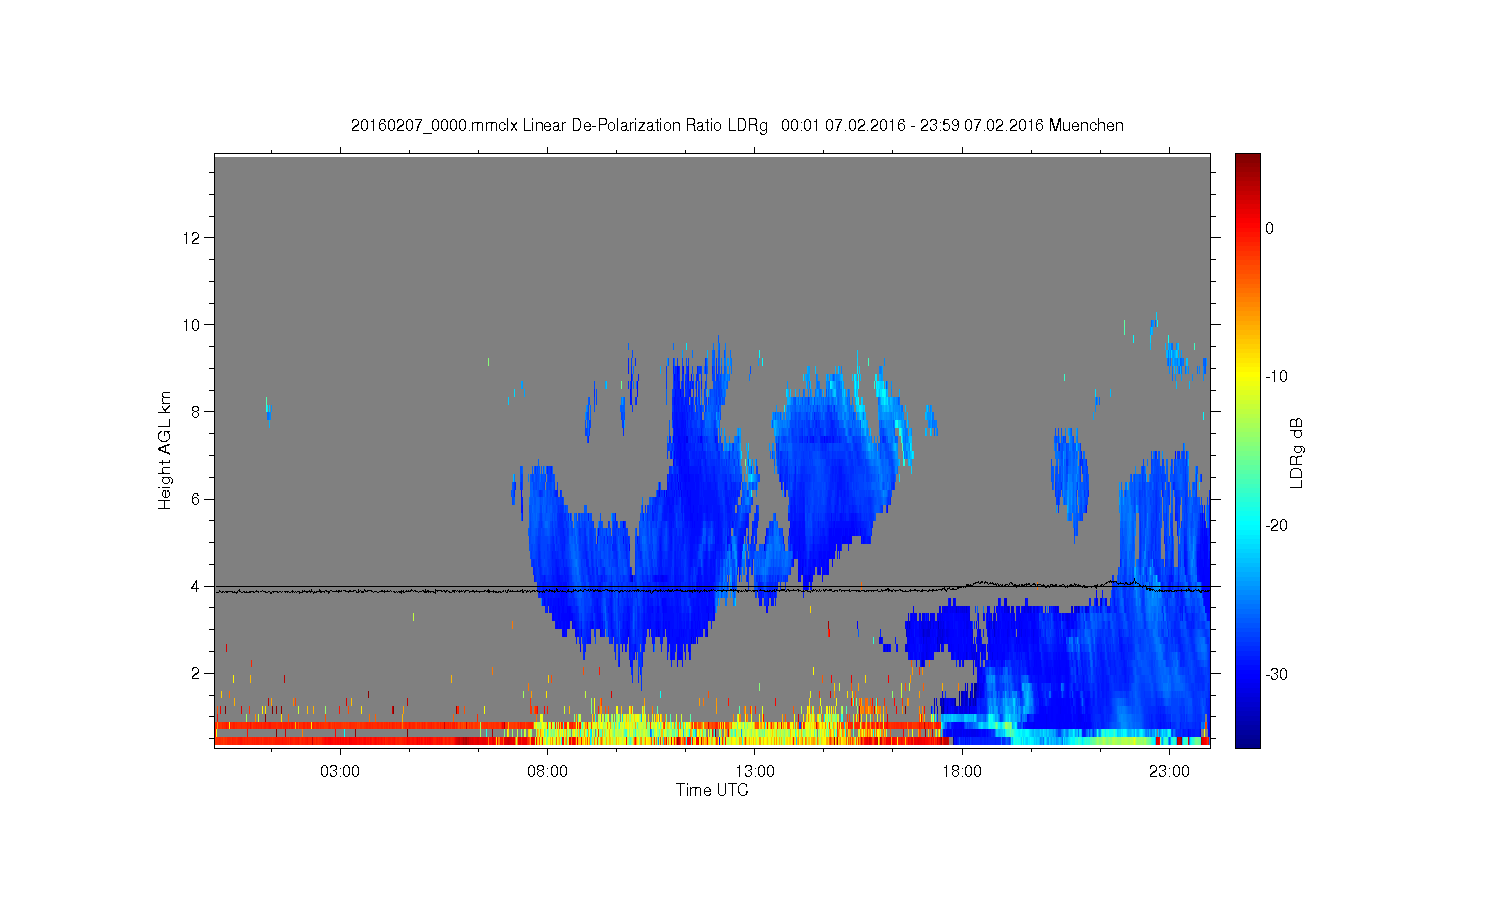This screenshot has width=1500, height=900.
Task: Select the 23:00 time tick label
Action: (x=1169, y=772)
